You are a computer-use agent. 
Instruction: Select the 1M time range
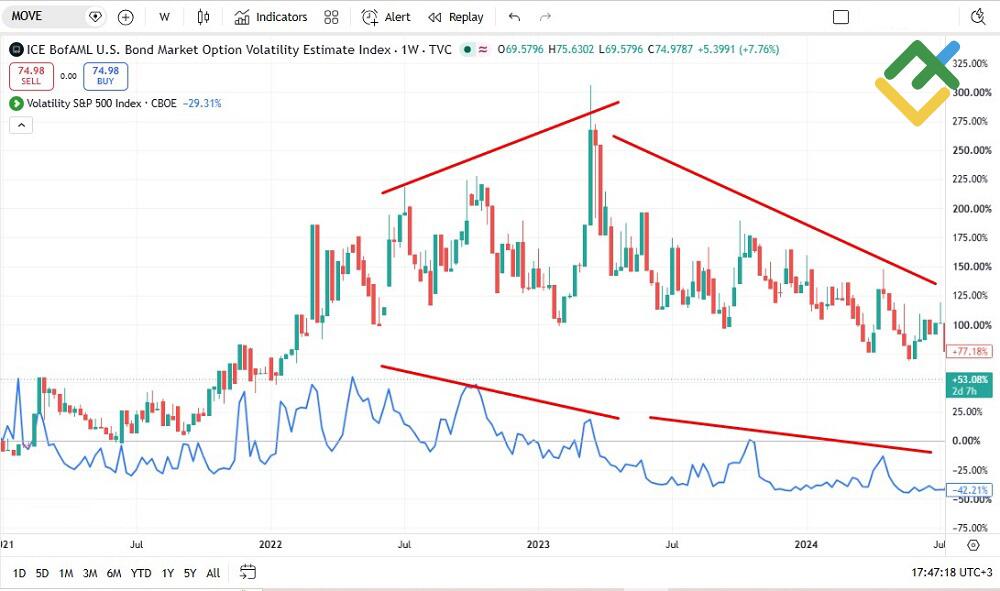click(x=66, y=573)
